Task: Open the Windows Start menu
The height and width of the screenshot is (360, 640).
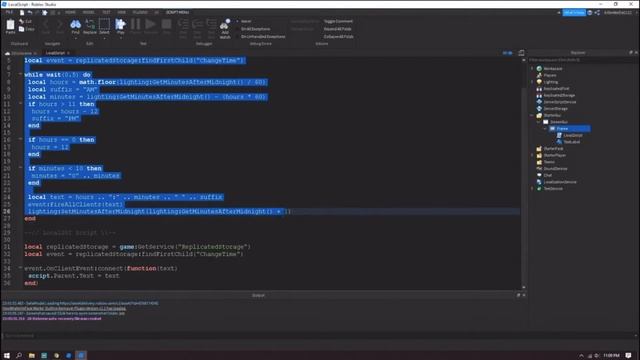Action: 7,356
